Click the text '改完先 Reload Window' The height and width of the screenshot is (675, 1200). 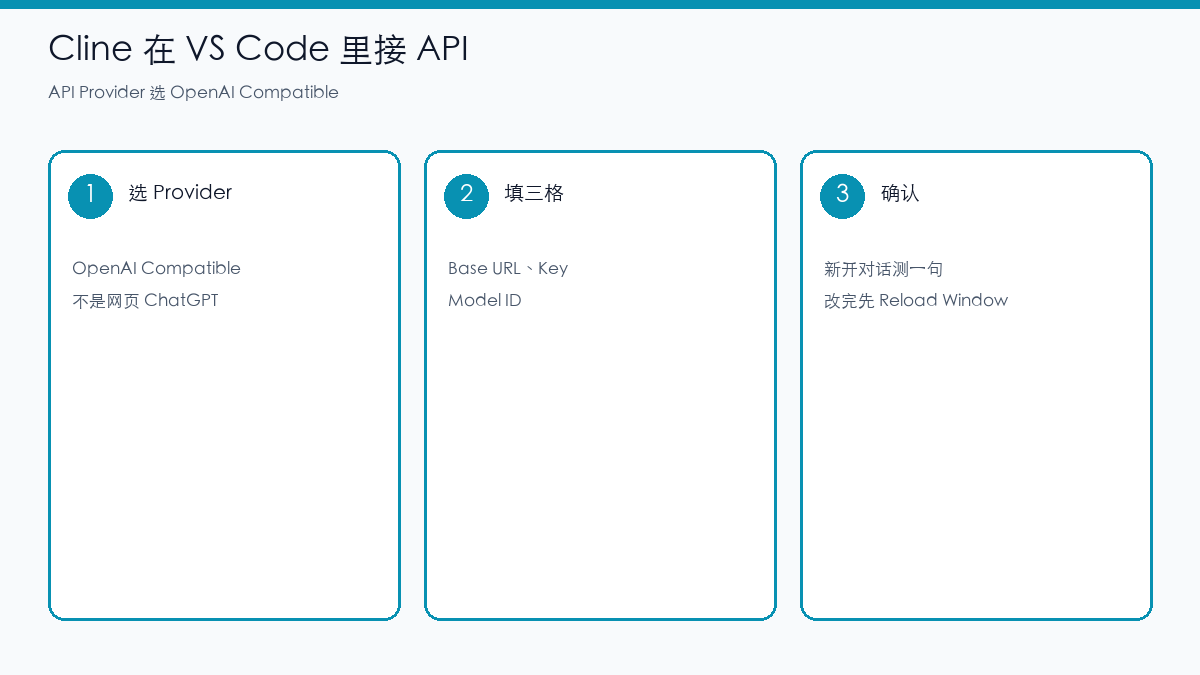coord(916,300)
